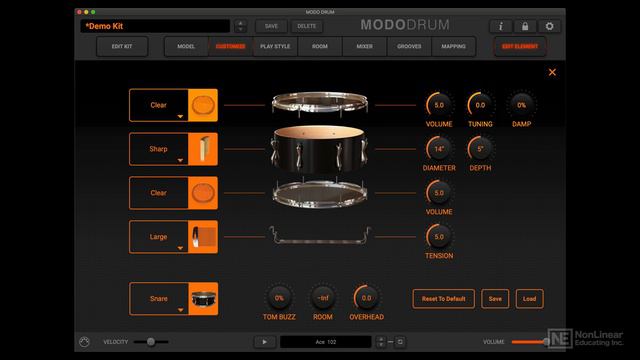Click the Load element button
This screenshot has height=360, width=640.
pyautogui.click(x=529, y=299)
